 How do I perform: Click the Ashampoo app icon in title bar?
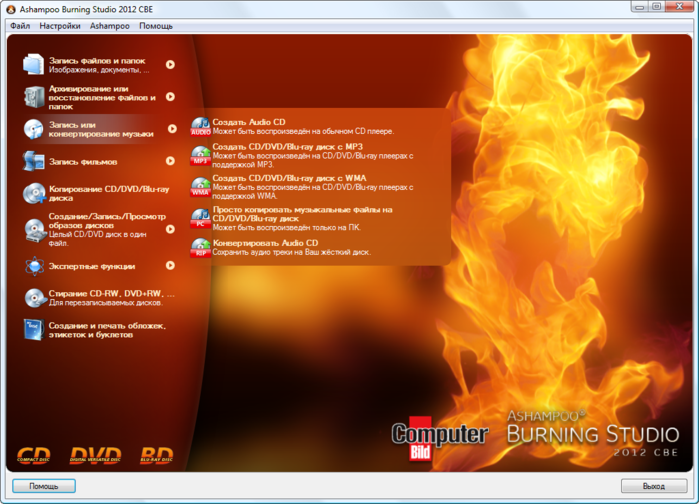[11, 9]
